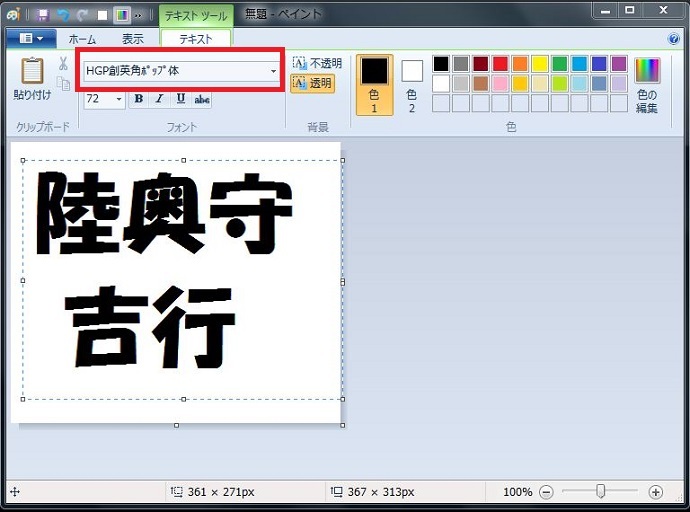The image size is (690, 512).
Task: Click the Redo arrow icon
Action: click(82, 15)
